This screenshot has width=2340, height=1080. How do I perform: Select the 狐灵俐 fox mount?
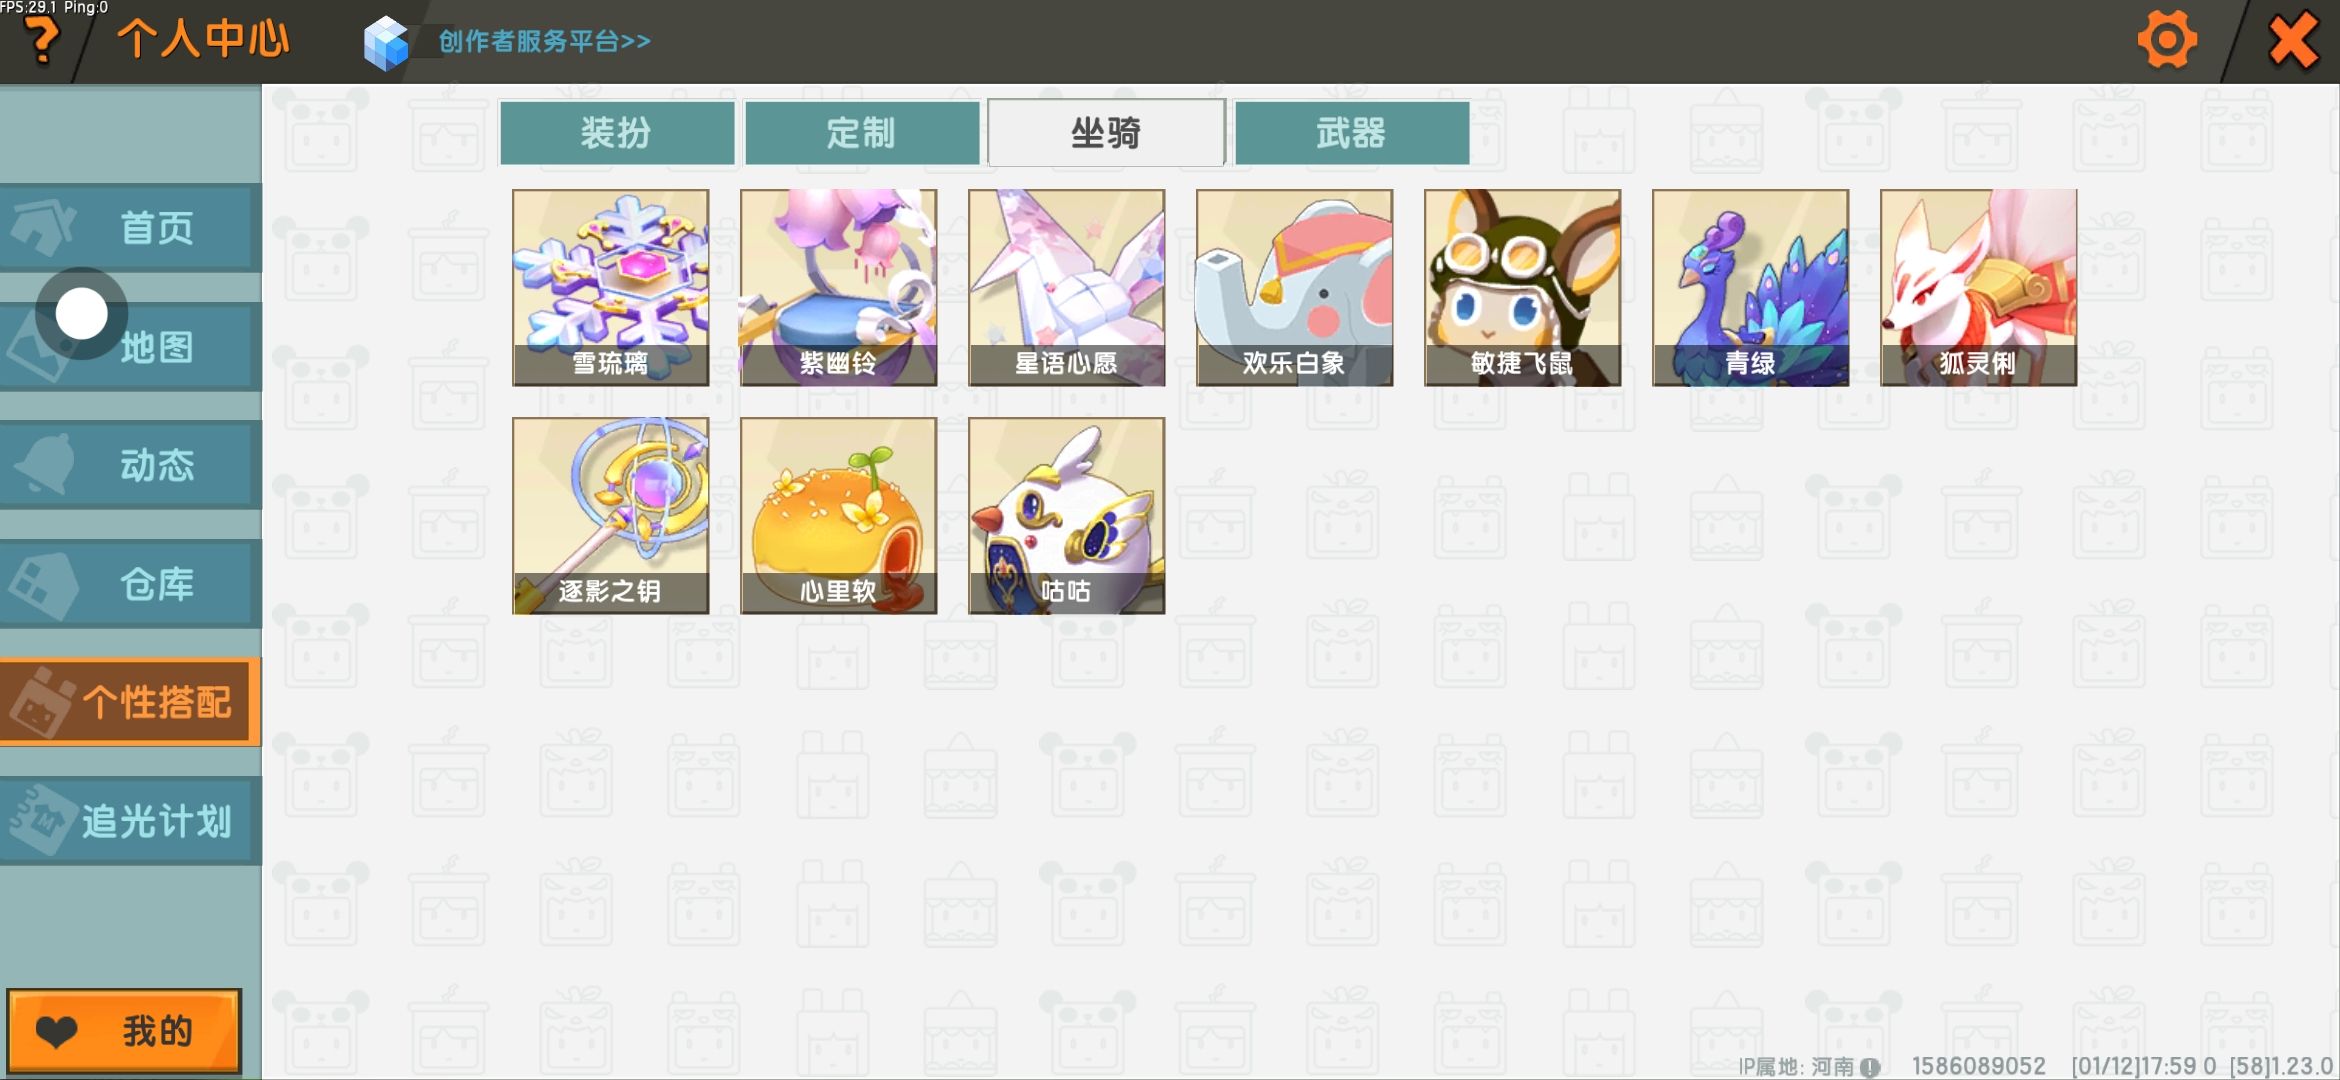point(1979,288)
